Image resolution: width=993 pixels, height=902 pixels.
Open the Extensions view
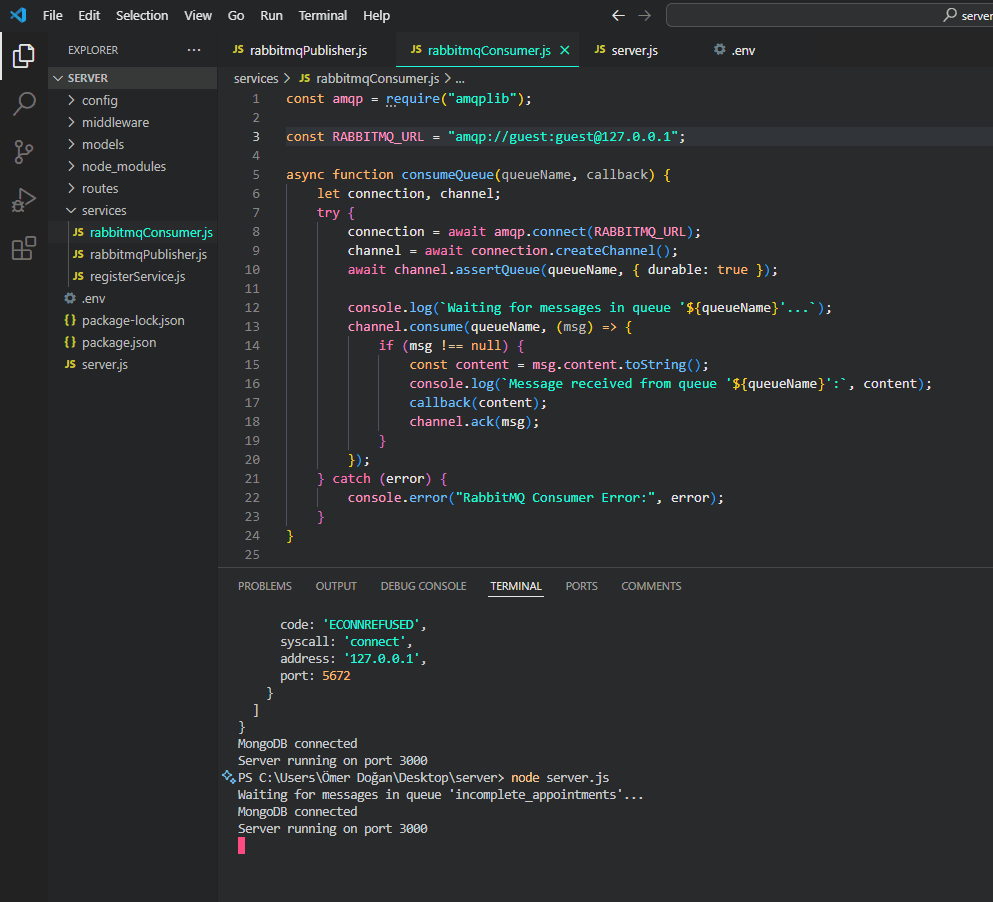(23, 249)
